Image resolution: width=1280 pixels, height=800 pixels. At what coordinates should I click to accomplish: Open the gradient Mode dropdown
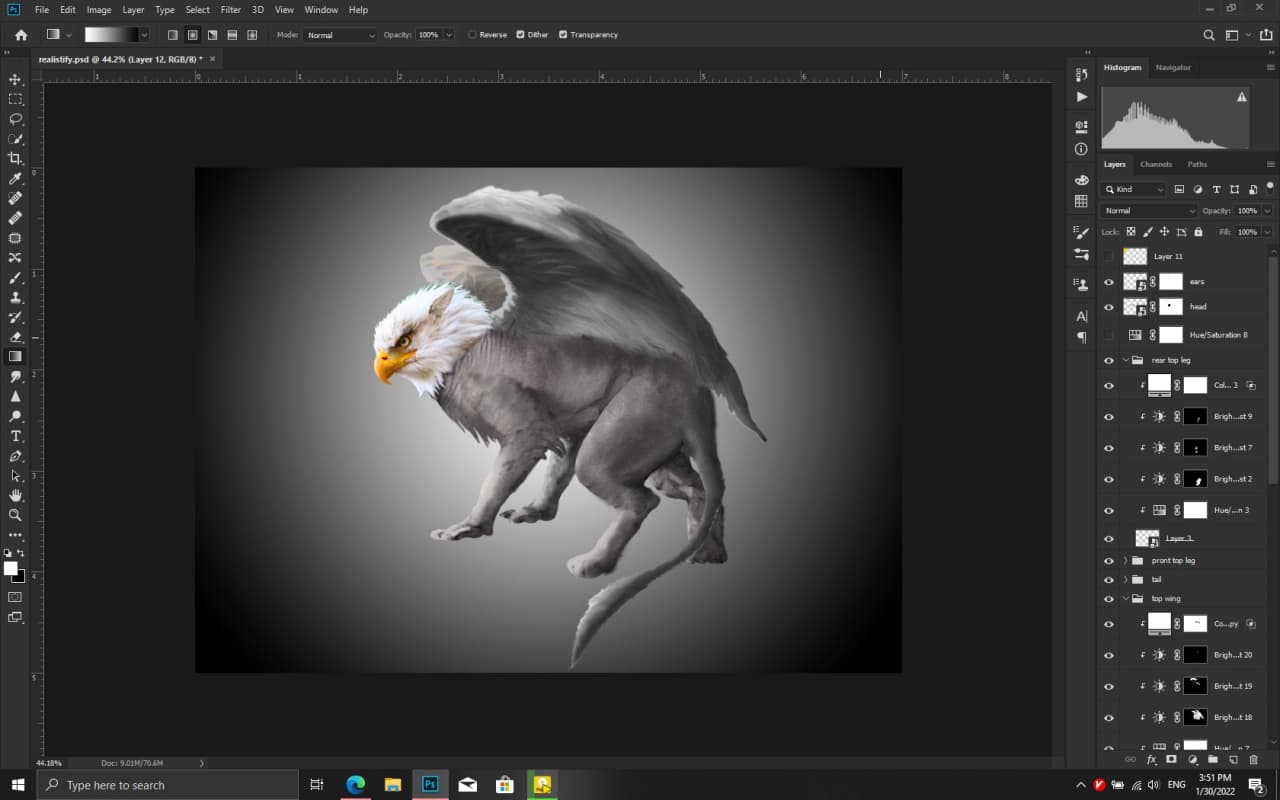point(340,35)
